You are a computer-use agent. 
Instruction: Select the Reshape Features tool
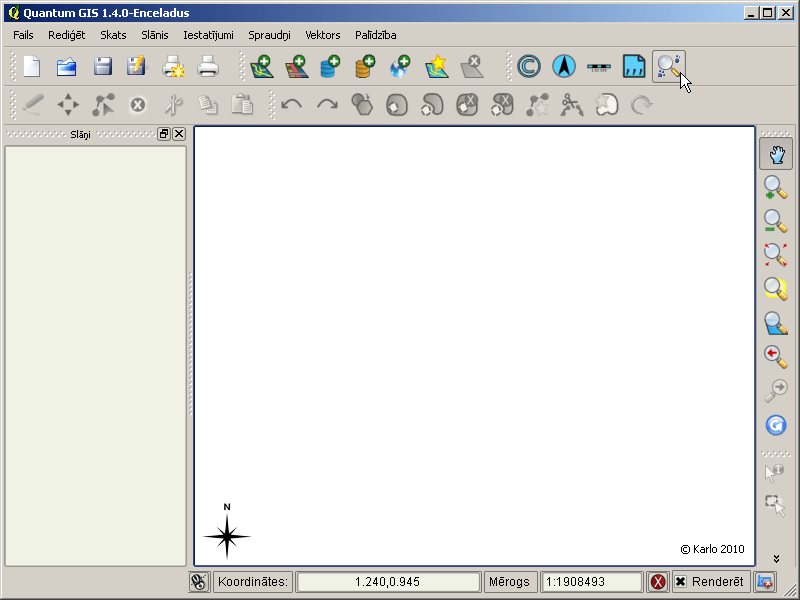[x=537, y=105]
